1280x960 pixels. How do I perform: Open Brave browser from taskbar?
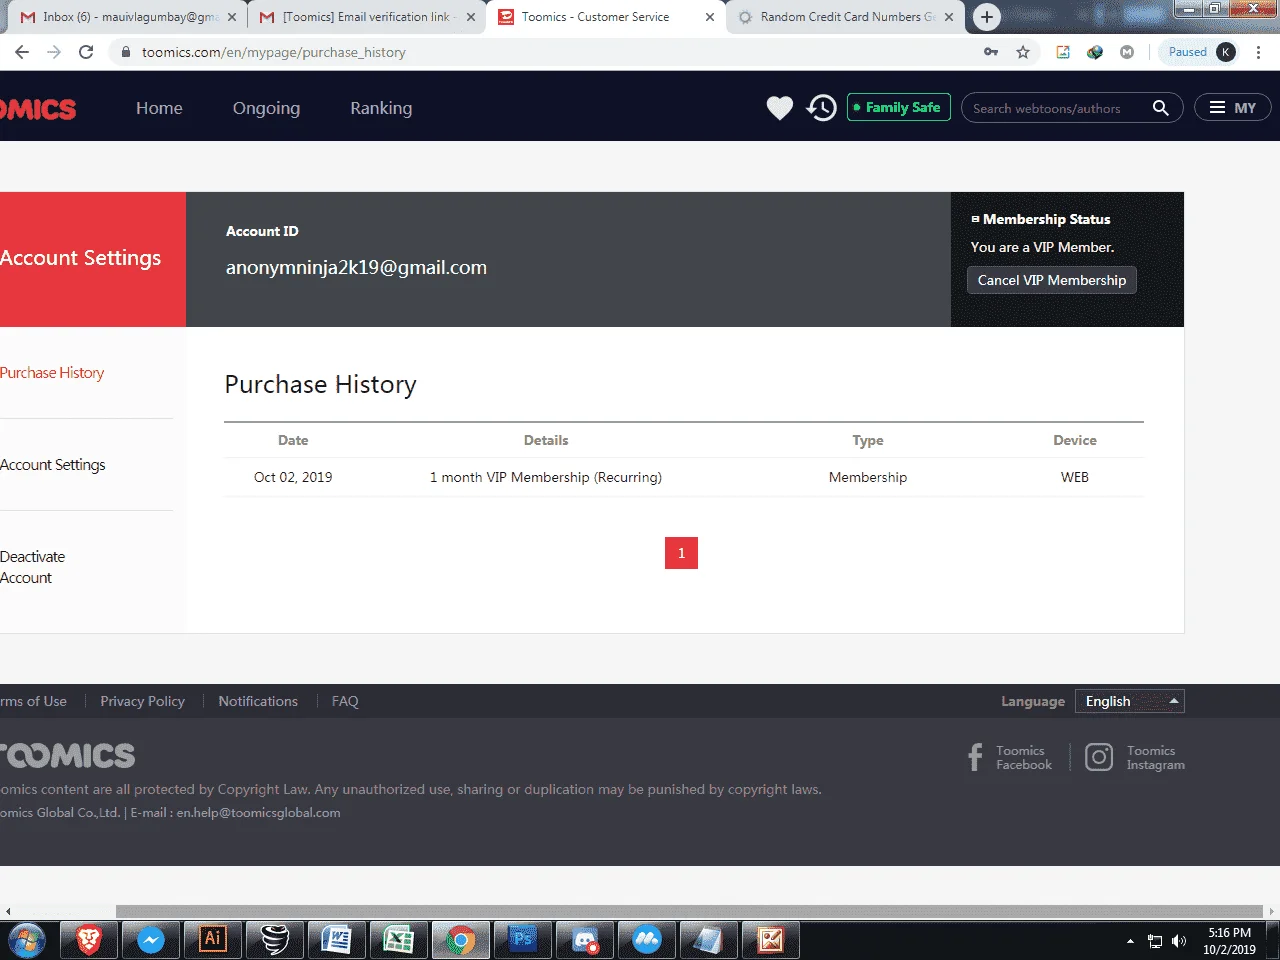click(89, 940)
